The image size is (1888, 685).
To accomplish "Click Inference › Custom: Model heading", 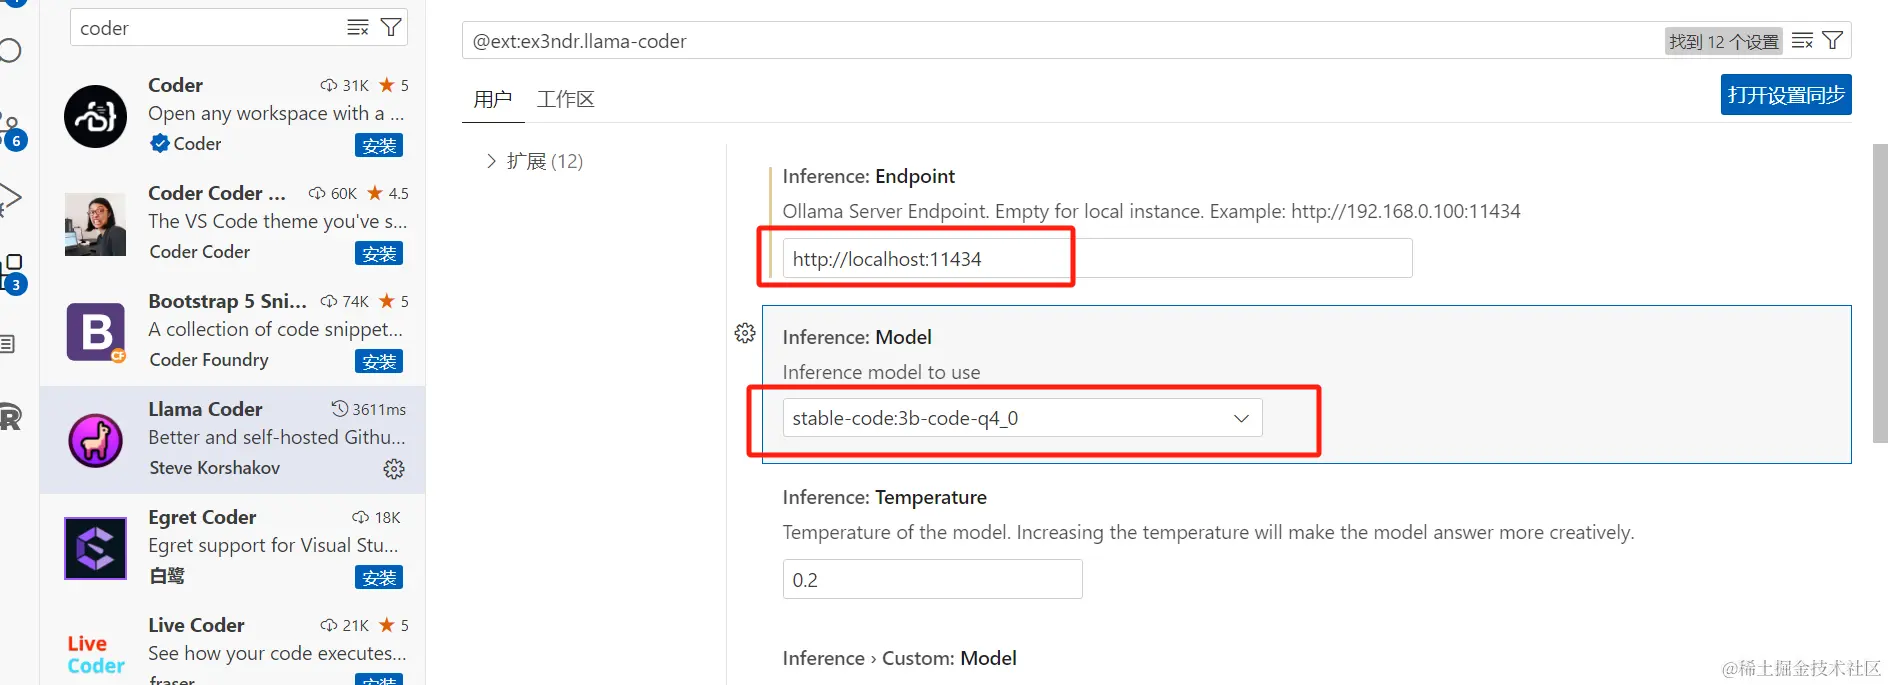I will tap(899, 658).
